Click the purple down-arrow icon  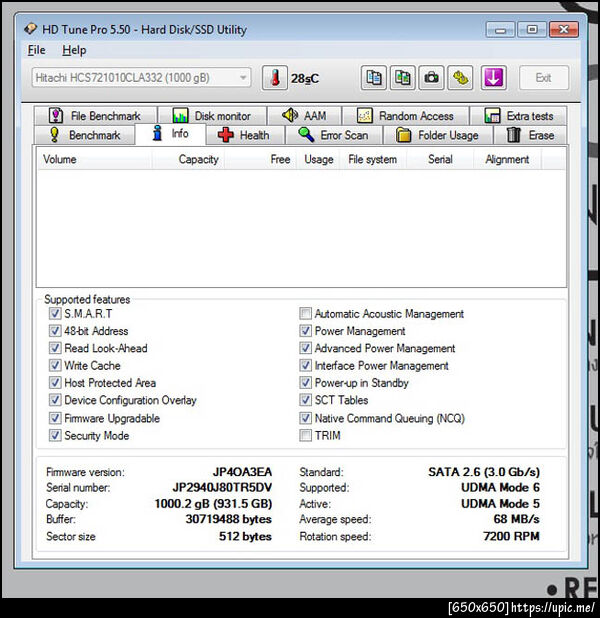[494, 78]
